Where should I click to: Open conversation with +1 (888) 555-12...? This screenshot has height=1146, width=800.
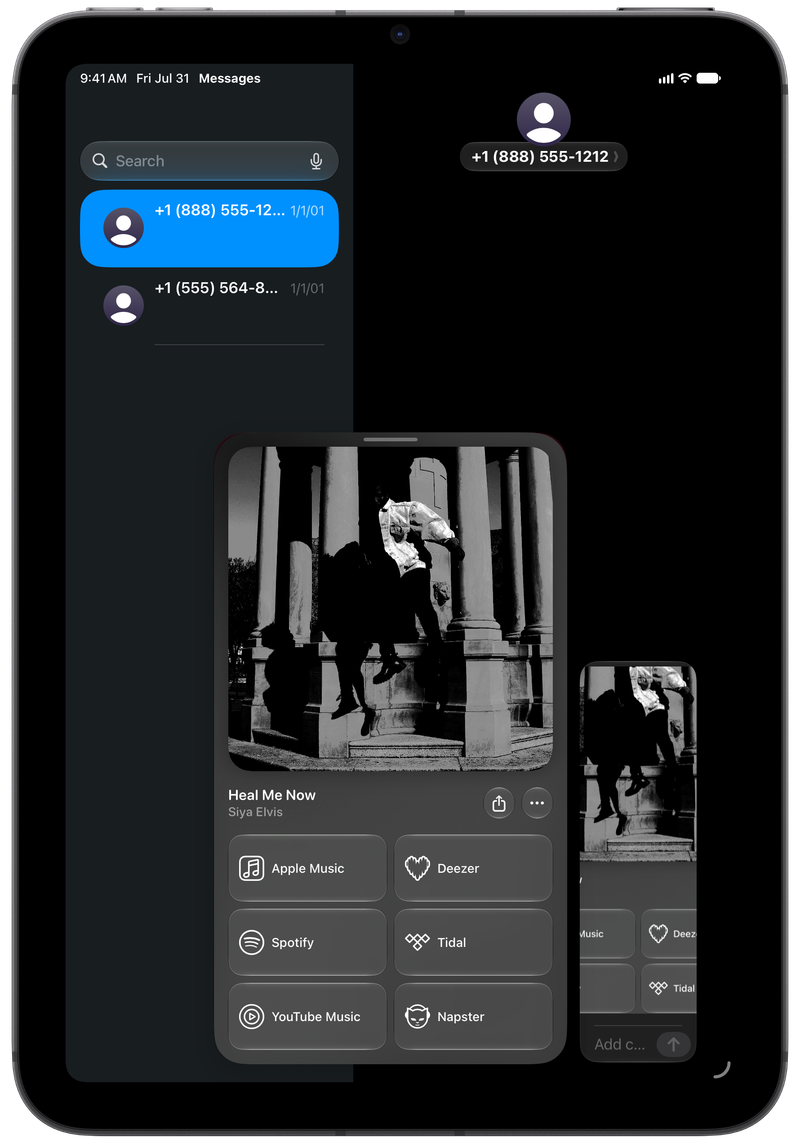[x=209, y=228]
